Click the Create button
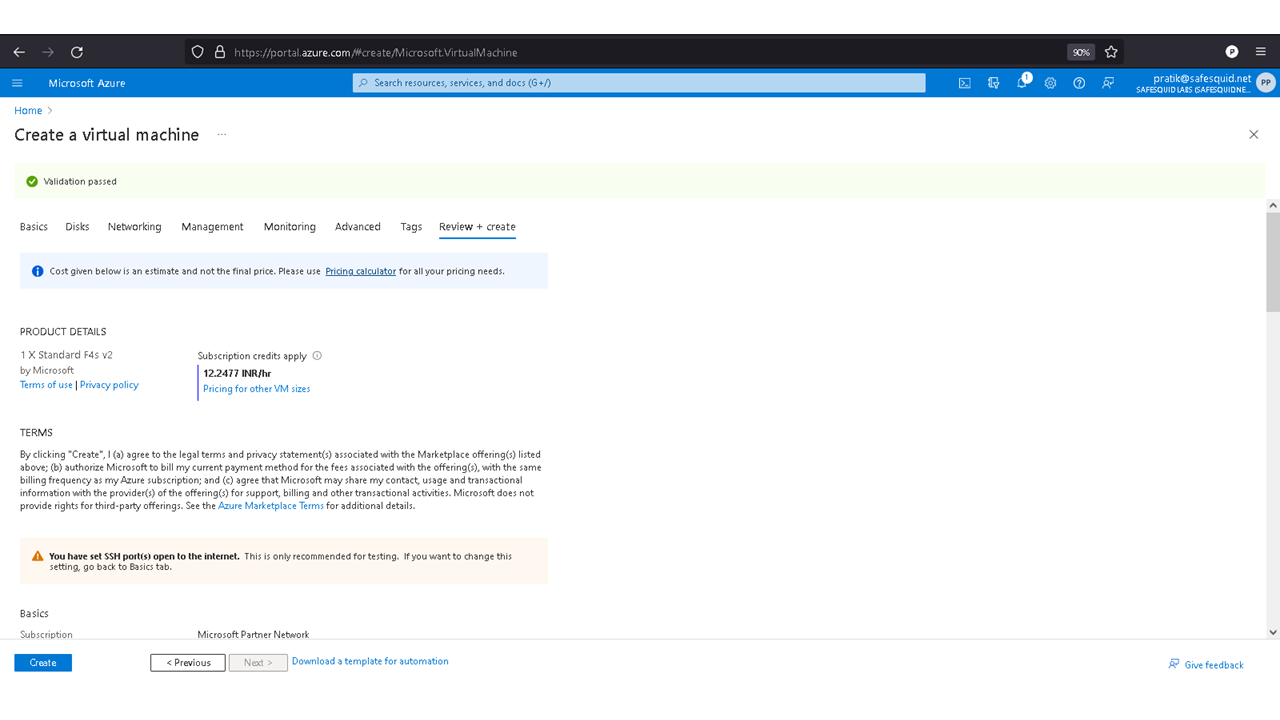Image resolution: width=1280 pixels, height=720 pixels. (x=43, y=663)
